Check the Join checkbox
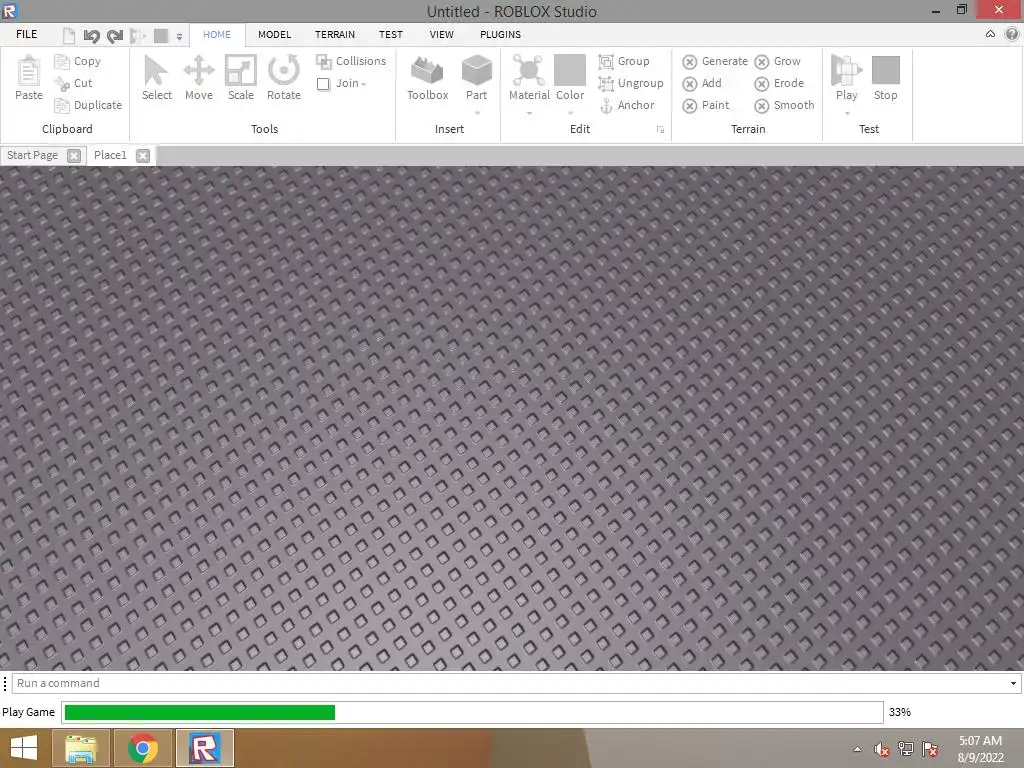Screen dimensions: 1024x768 click(323, 84)
